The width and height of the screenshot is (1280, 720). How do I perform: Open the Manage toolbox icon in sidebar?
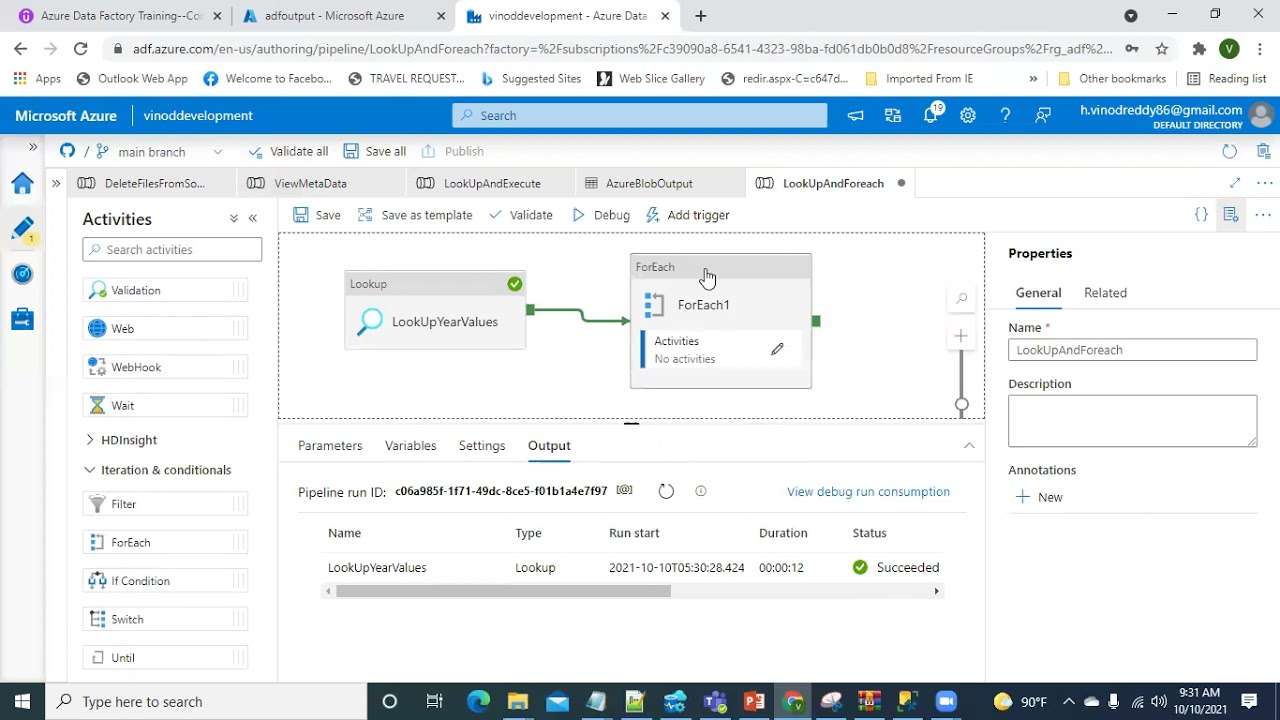22,319
